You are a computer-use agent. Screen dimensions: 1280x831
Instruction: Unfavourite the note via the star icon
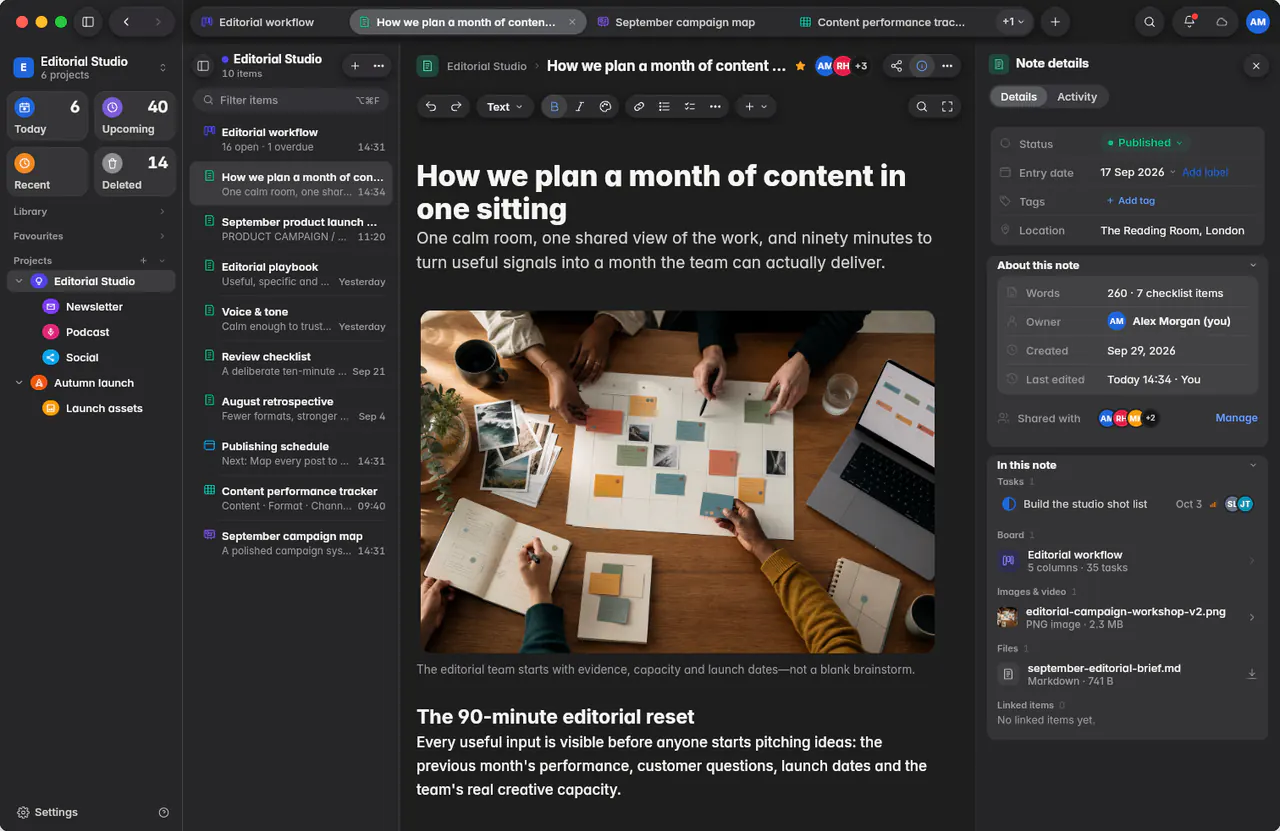click(x=800, y=66)
